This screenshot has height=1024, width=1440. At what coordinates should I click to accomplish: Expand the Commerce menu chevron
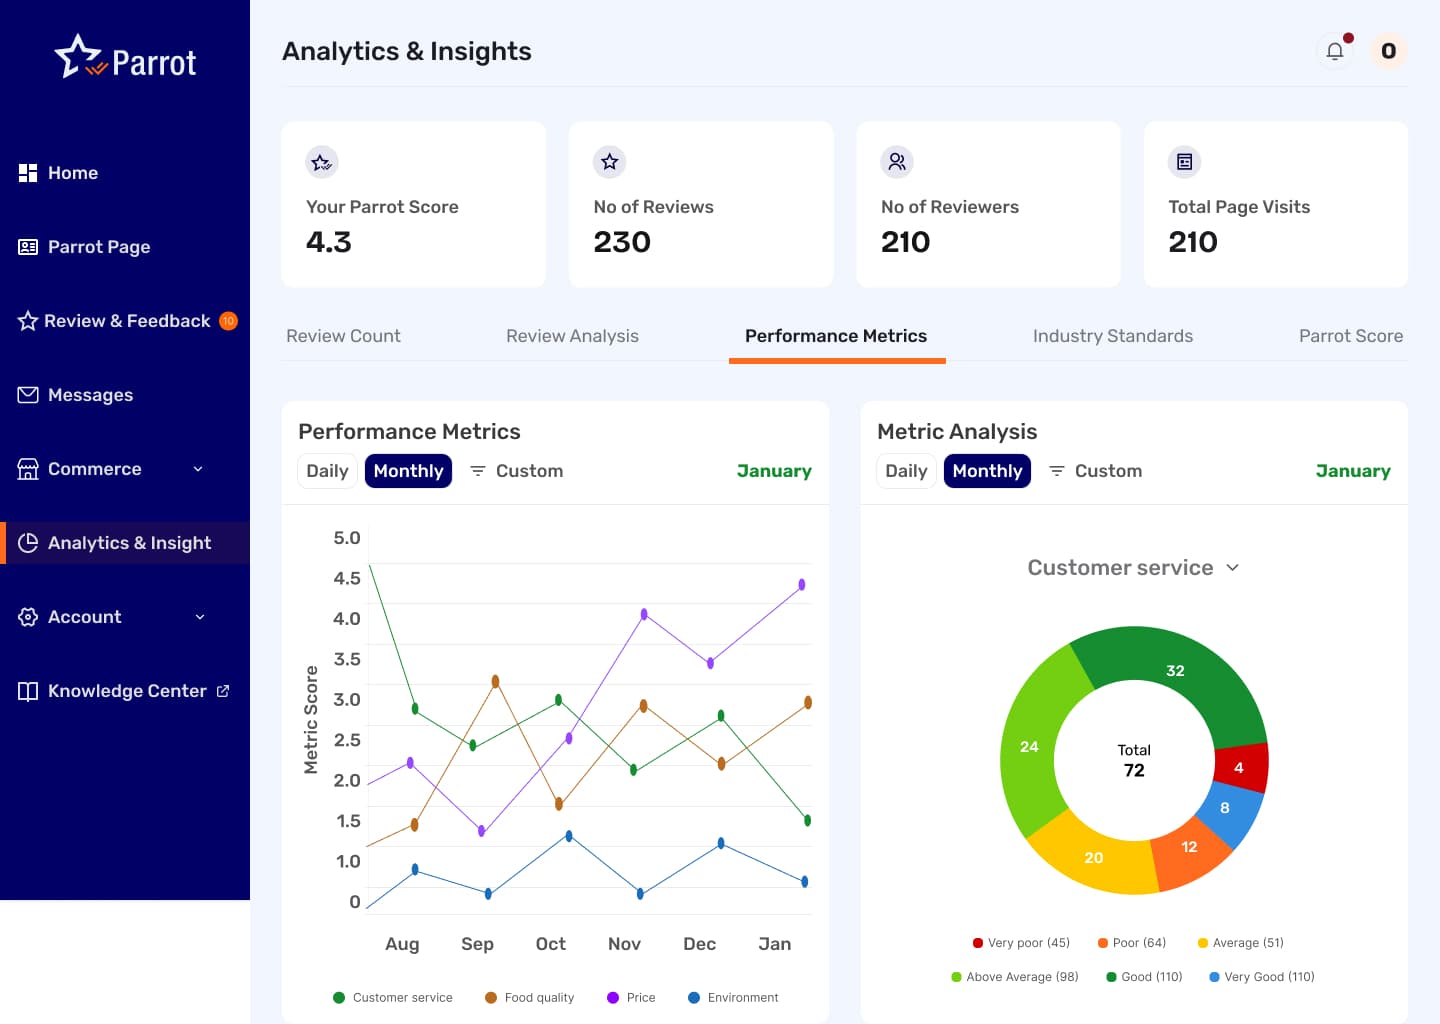[198, 469]
